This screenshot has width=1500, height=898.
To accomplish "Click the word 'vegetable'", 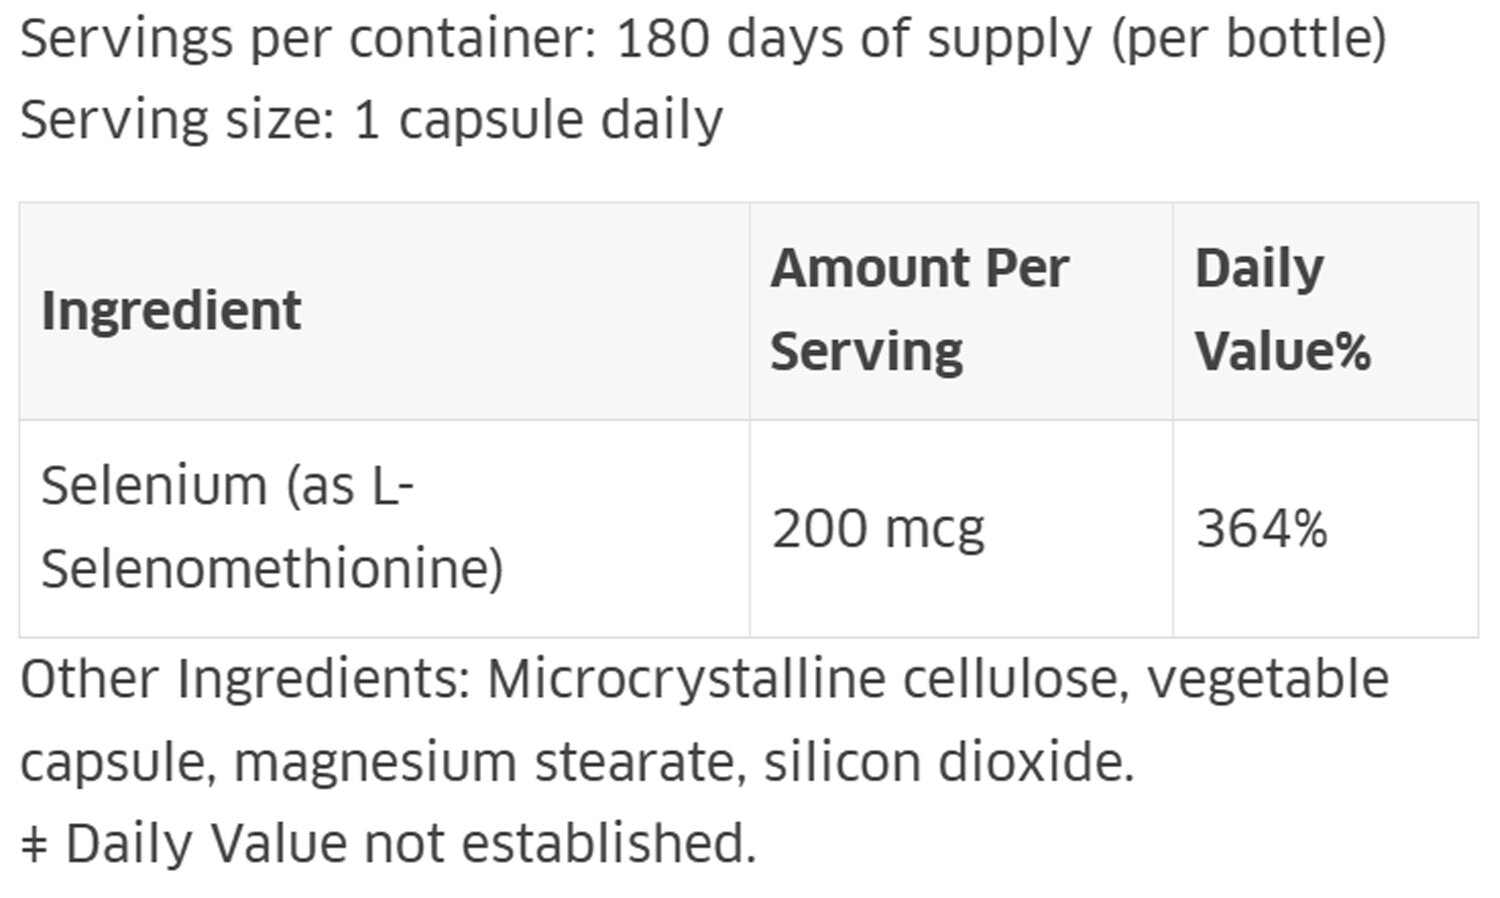I will coord(1267,680).
